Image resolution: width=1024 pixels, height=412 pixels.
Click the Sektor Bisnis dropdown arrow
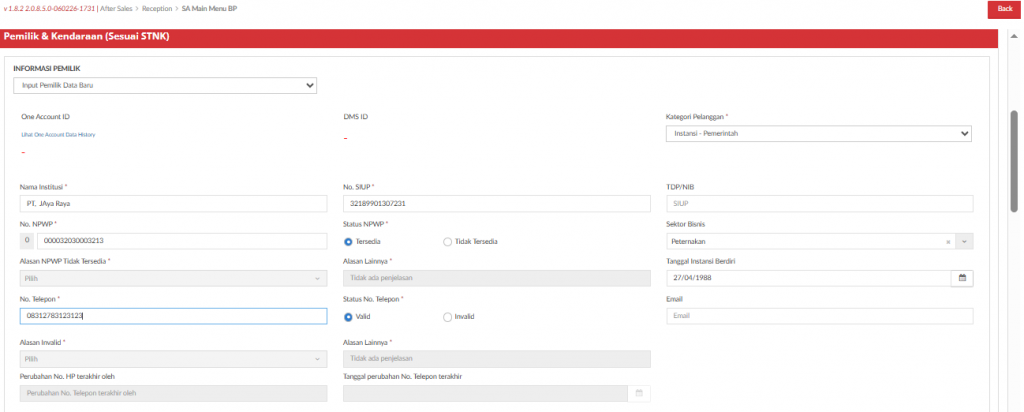(x=963, y=241)
